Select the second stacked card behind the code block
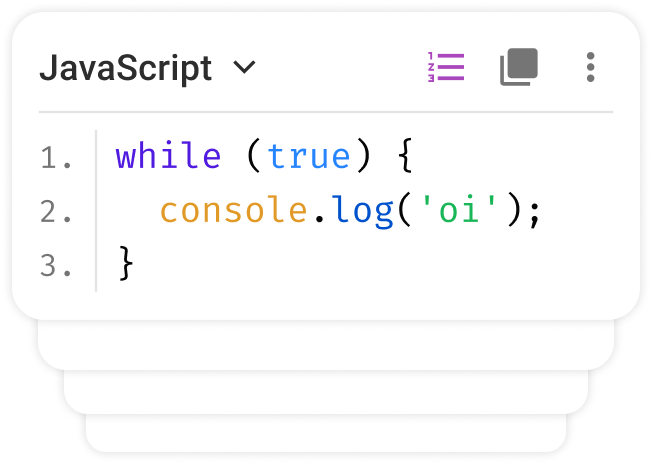652x464 pixels. coord(325,344)
